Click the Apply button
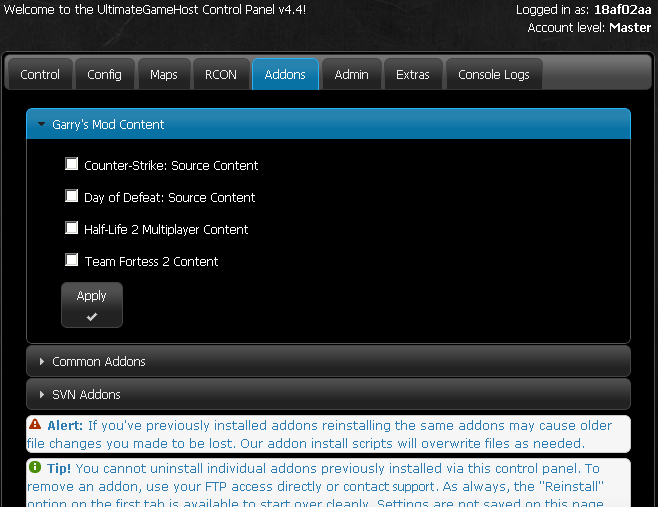 (x=92, y=305)
